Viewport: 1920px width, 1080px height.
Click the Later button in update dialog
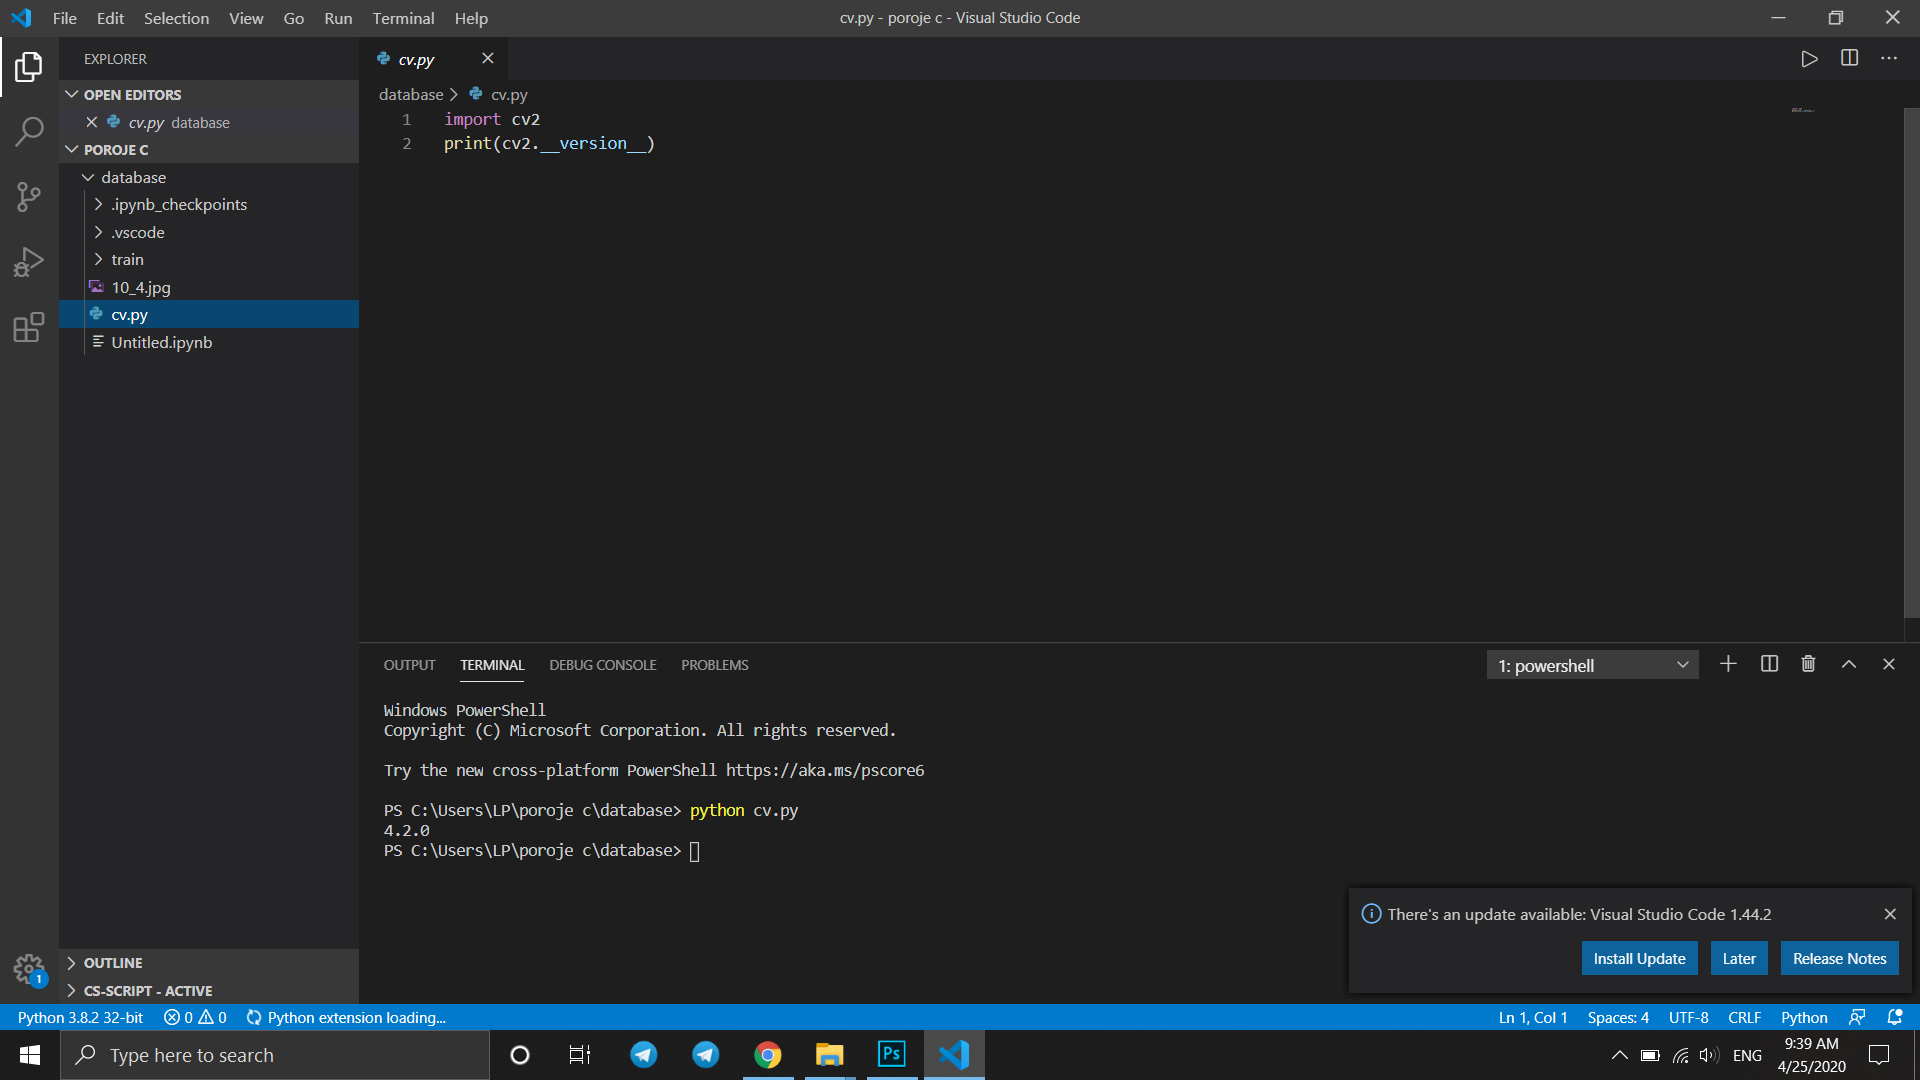(x=1739, y=959)
